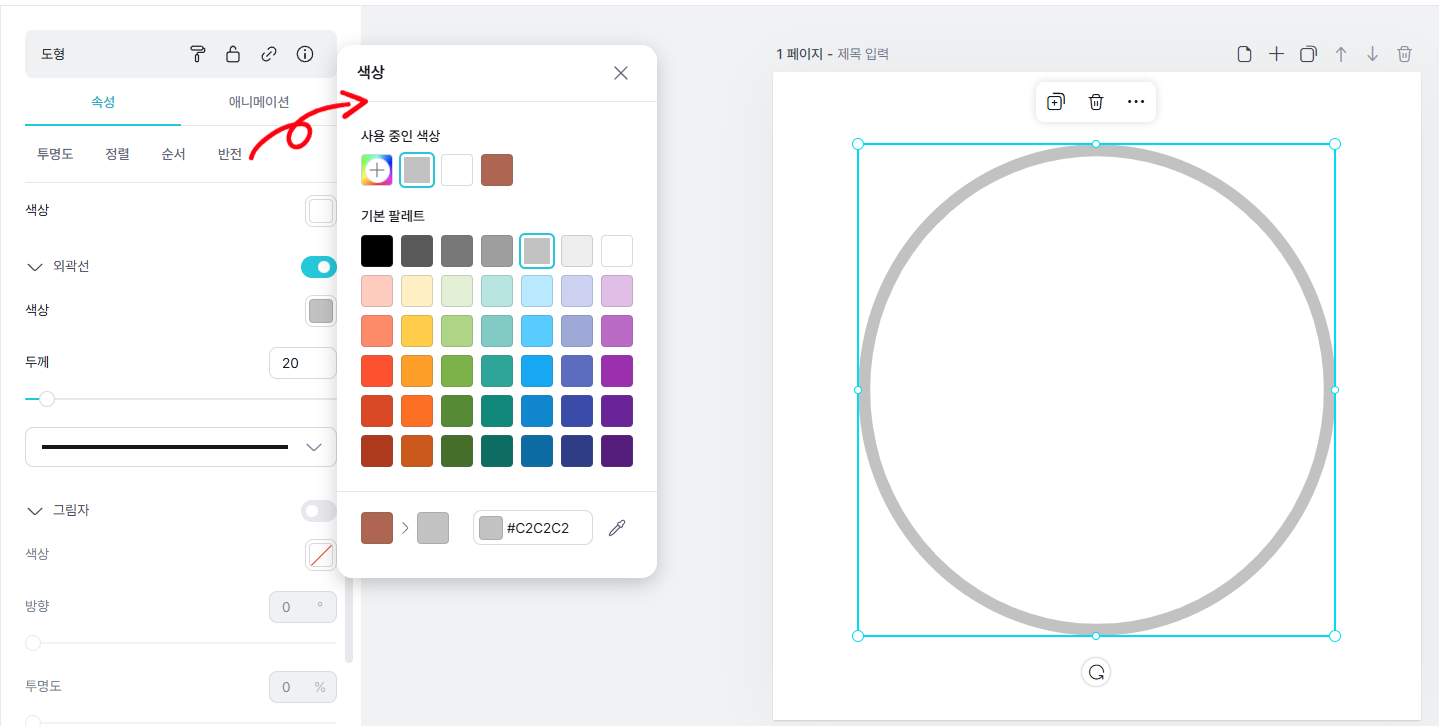Choose dark purple bottom-row palette swatch
This screenshot has height=726, width=1439.
617,451
